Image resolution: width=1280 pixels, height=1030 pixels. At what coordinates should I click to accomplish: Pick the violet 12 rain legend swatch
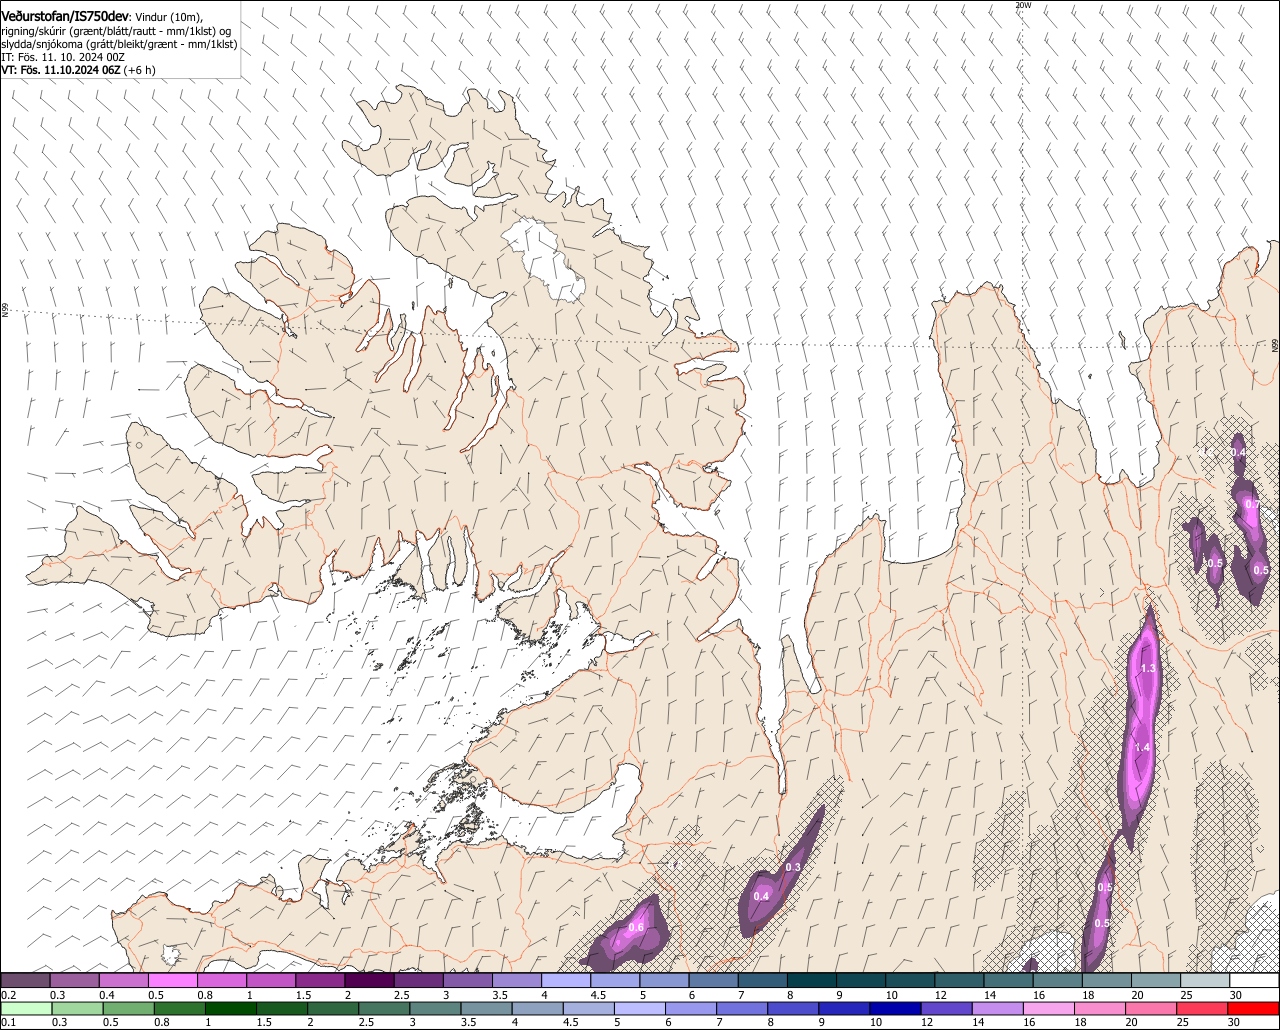[947, 1008]
